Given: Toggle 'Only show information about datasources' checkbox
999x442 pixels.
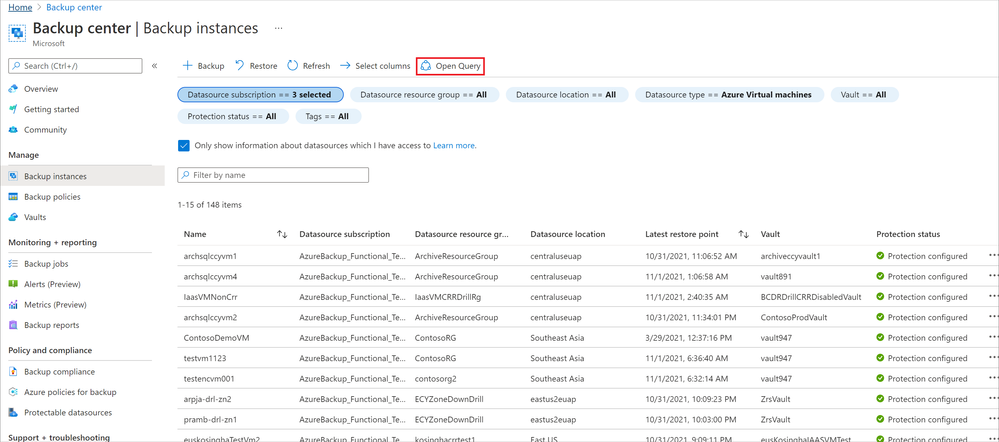Looking at the screenshot, I should tap(184, 145).
